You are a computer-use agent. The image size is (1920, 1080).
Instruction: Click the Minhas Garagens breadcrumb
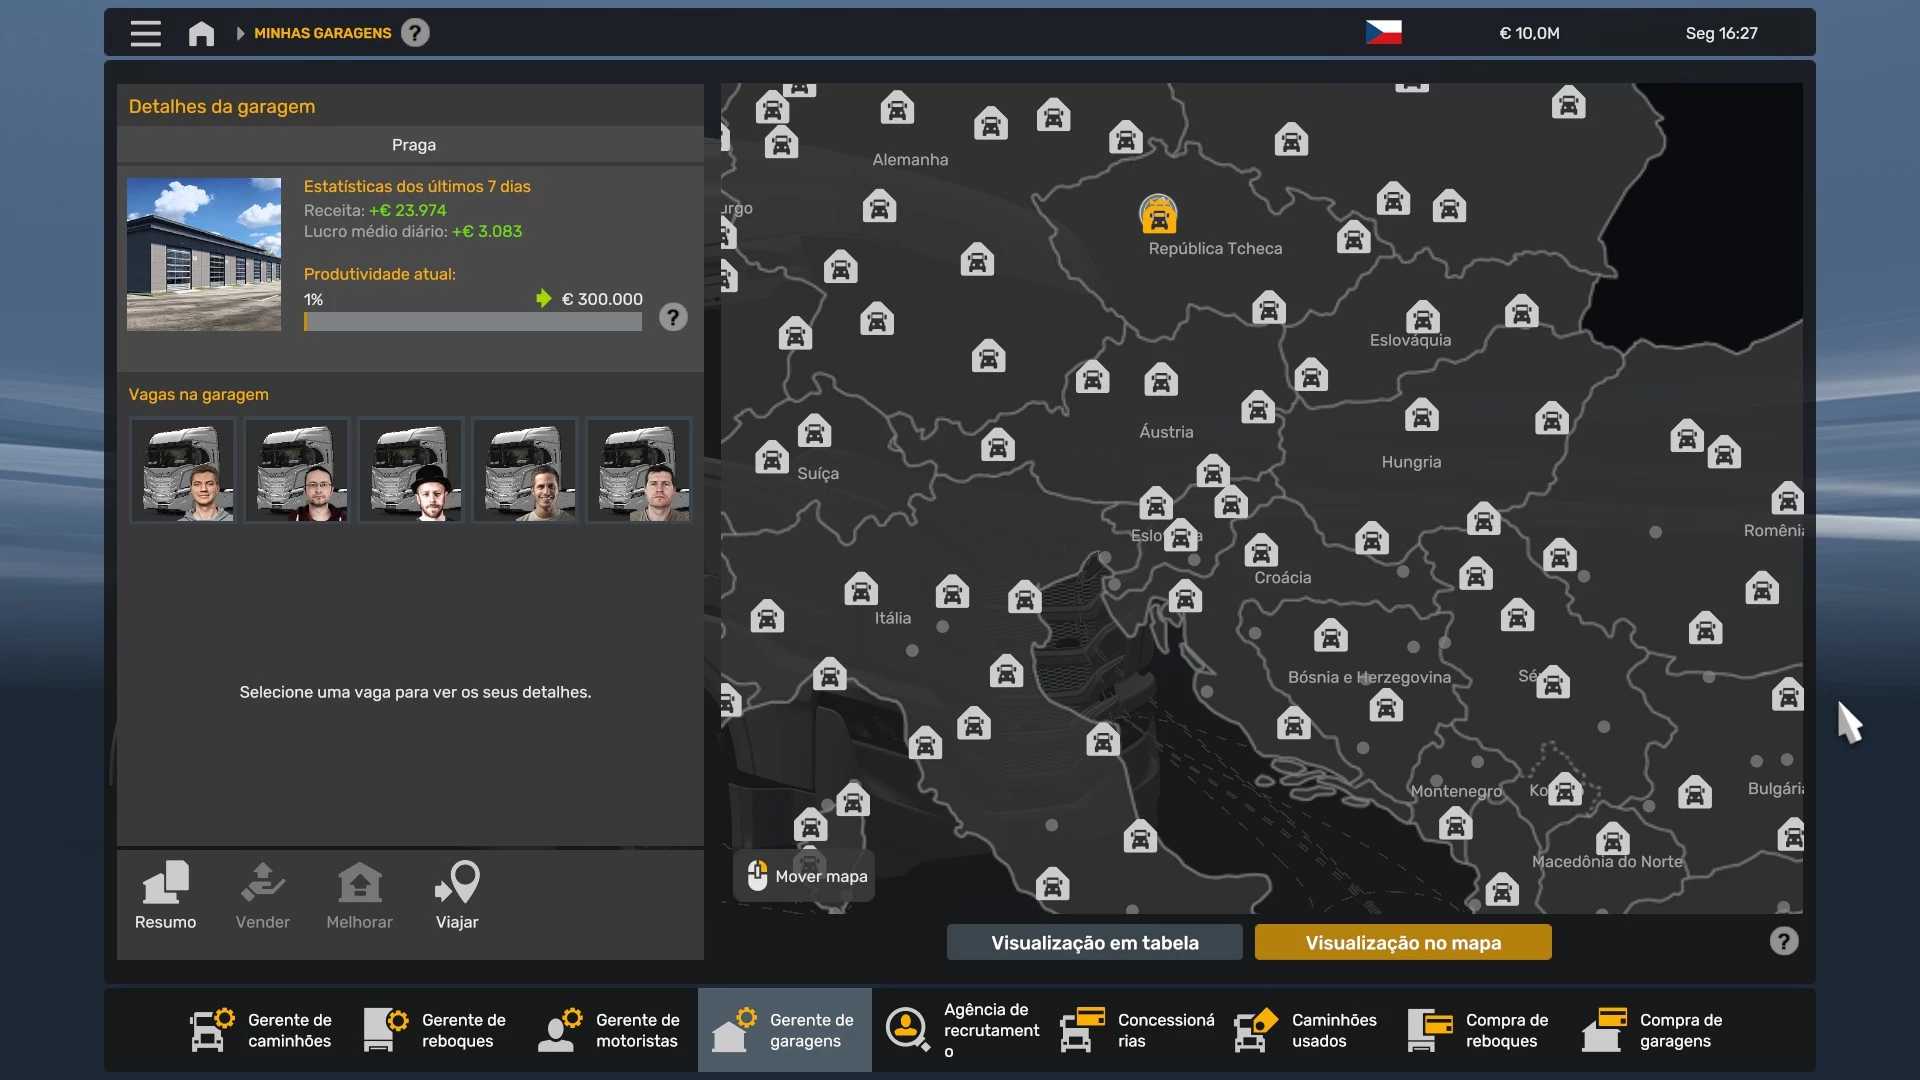pyautogui.click(x=322, y=33)
